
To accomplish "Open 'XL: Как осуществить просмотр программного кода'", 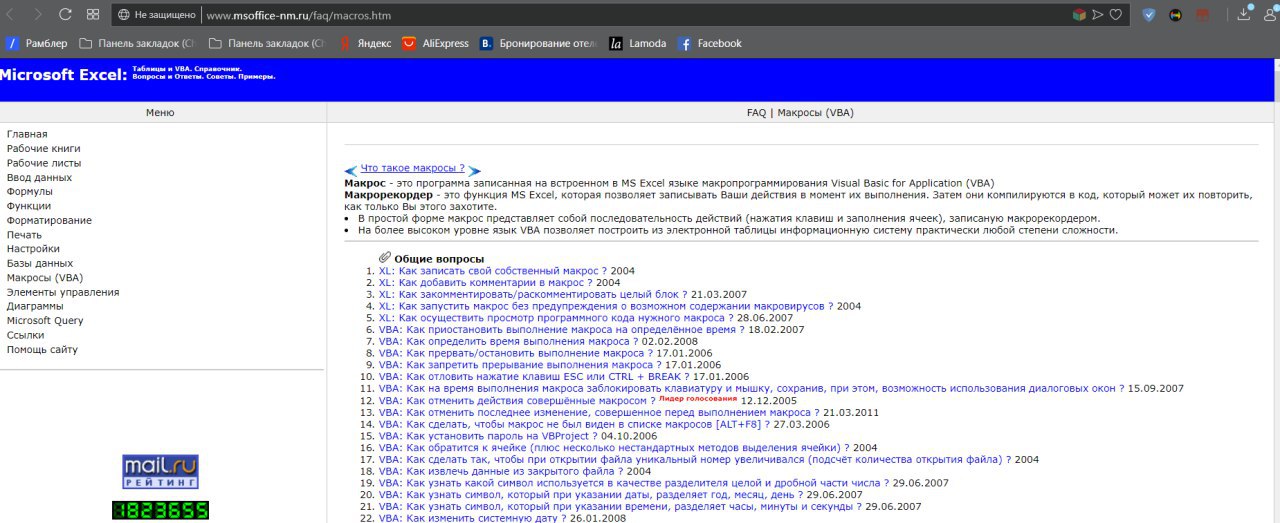I will 558,318.
